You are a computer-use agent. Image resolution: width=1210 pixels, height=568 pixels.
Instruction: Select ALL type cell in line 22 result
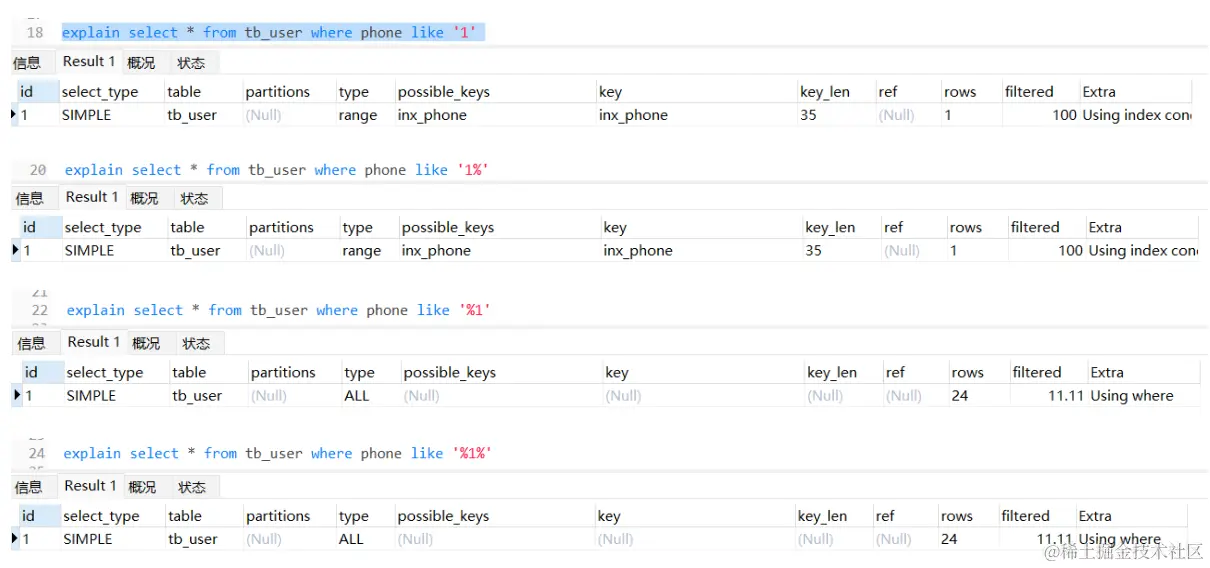point(357,395)
